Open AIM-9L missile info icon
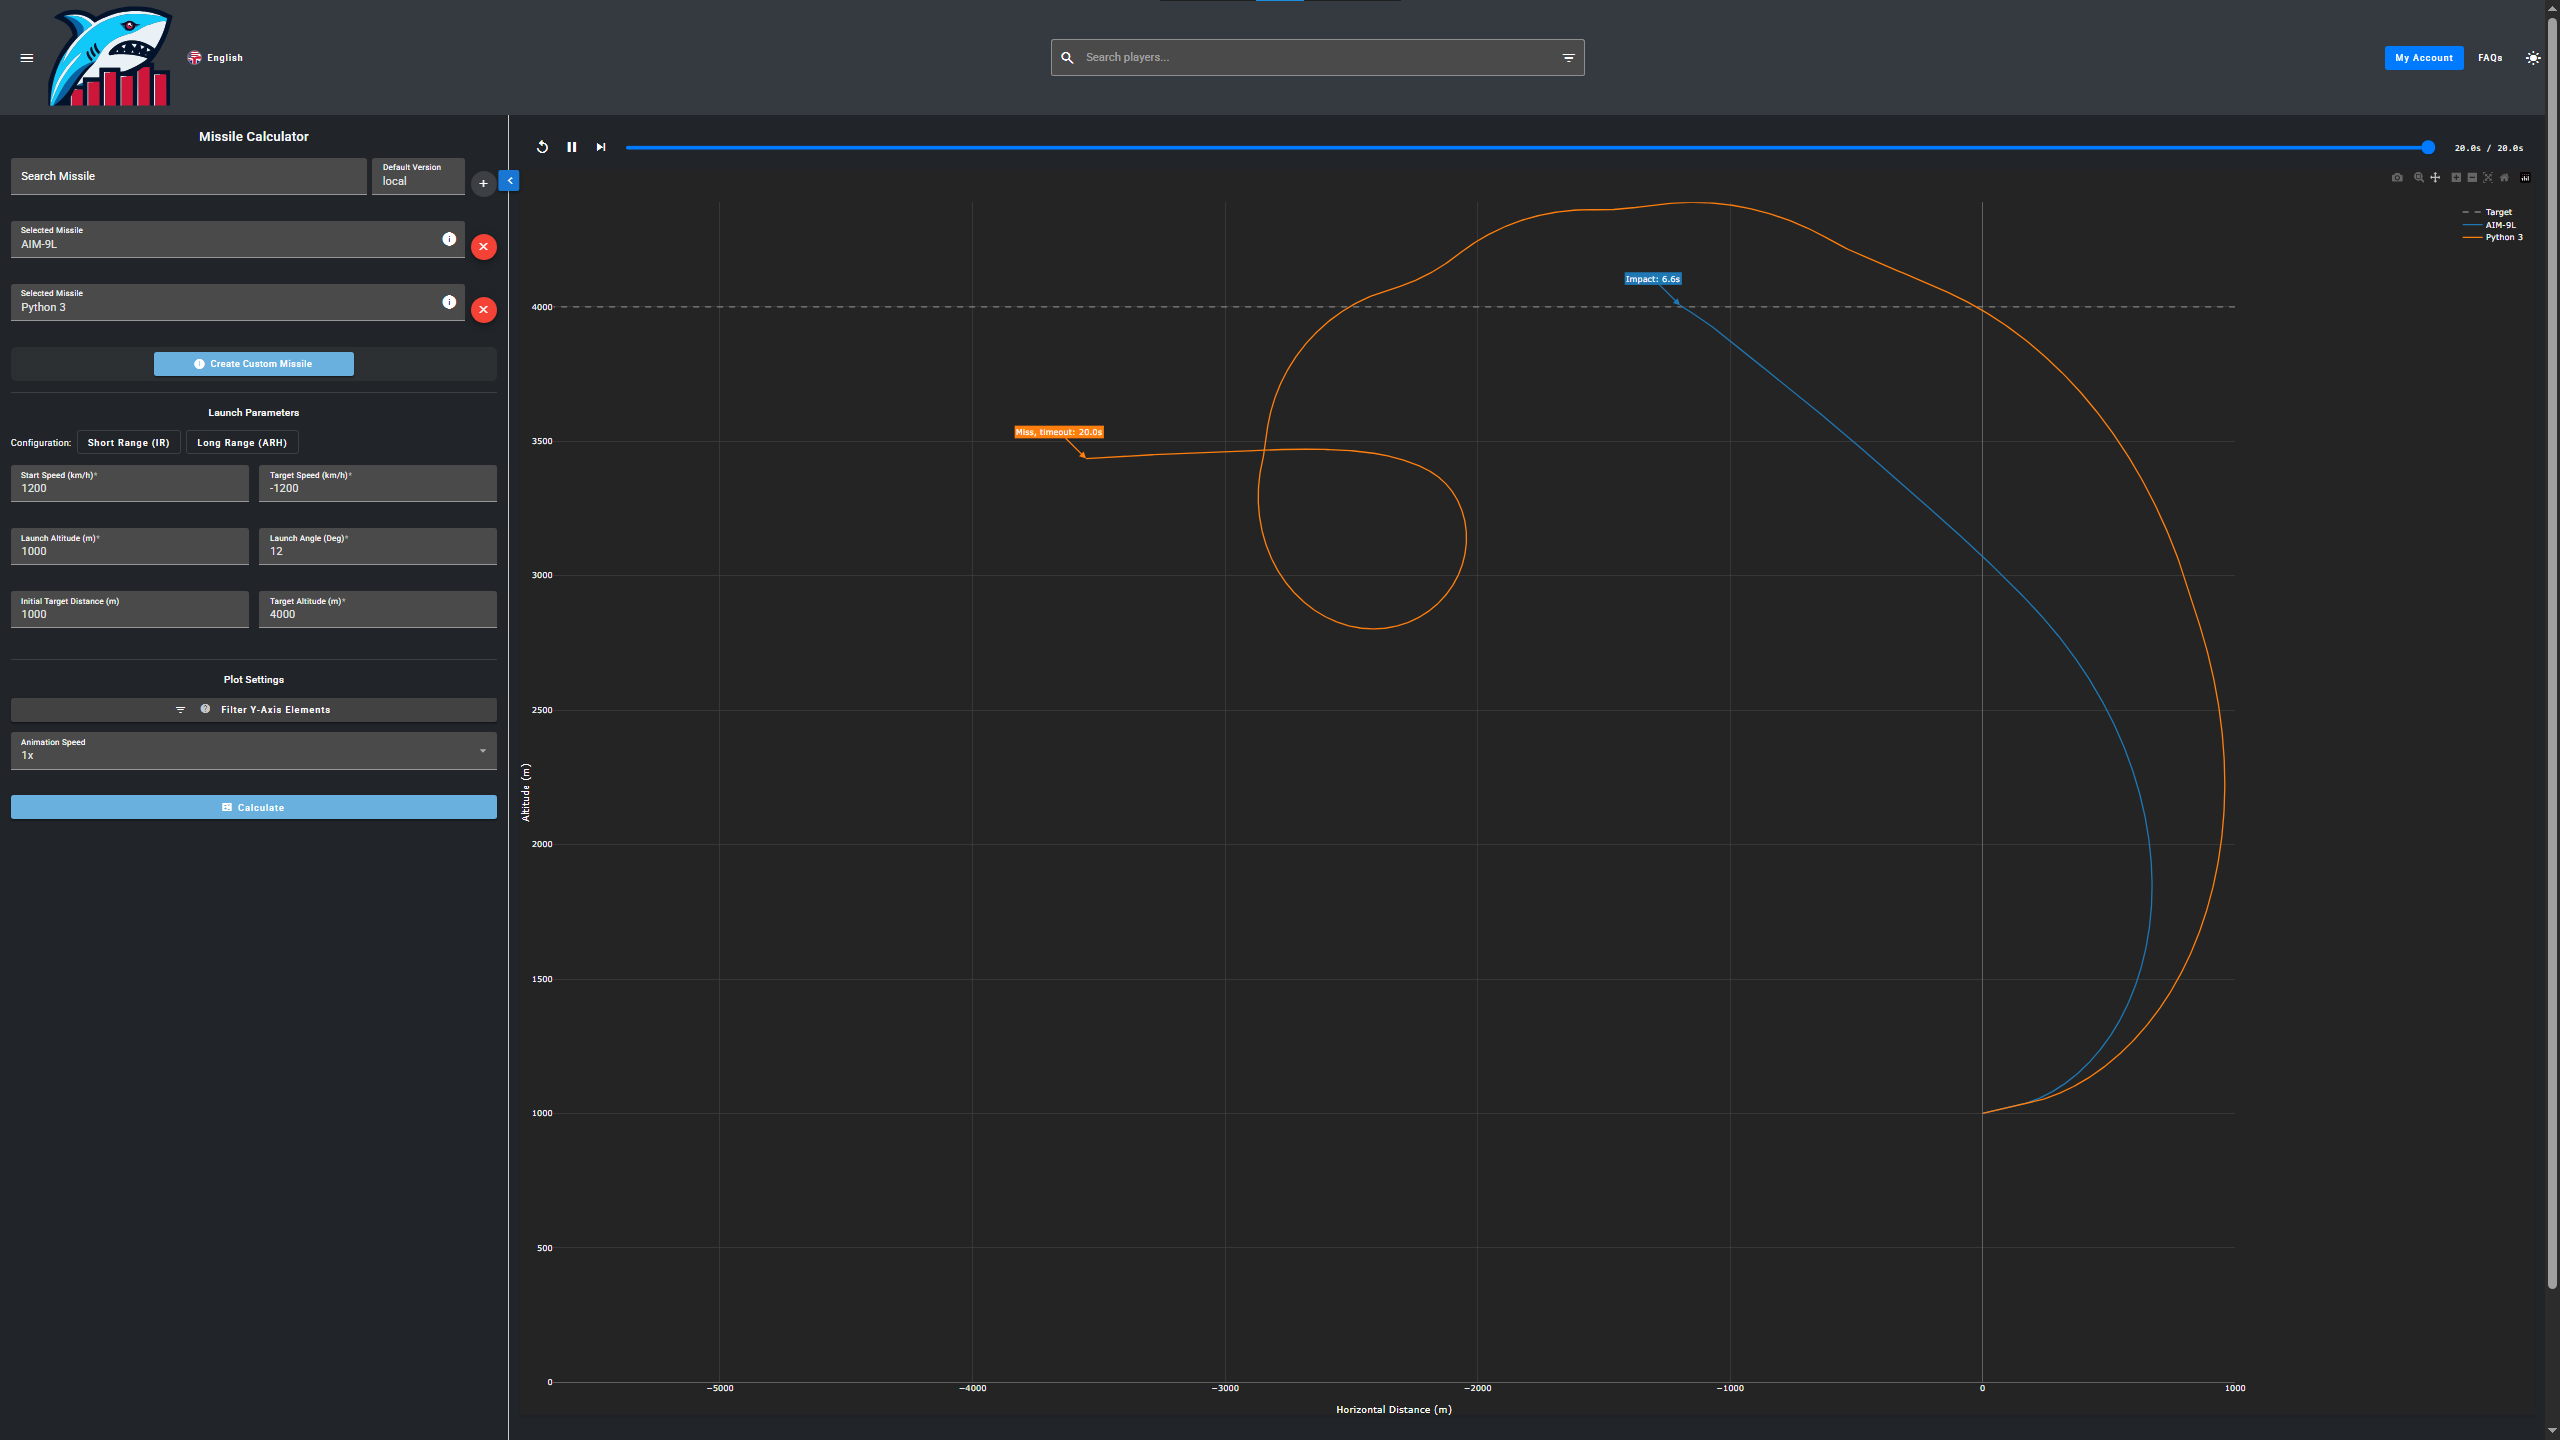 (449, 239)
